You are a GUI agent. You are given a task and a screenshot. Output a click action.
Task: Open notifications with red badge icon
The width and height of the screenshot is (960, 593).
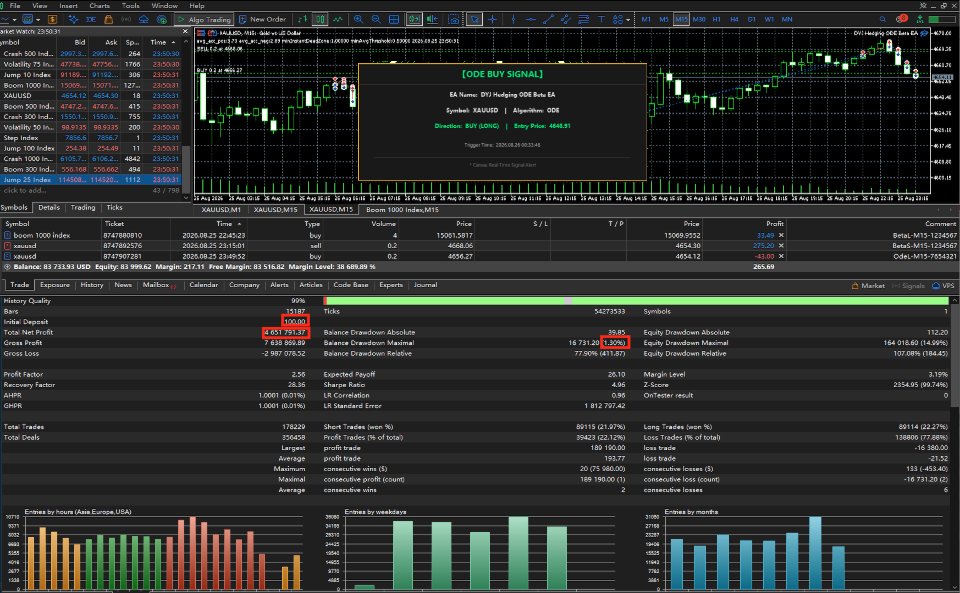902,19
